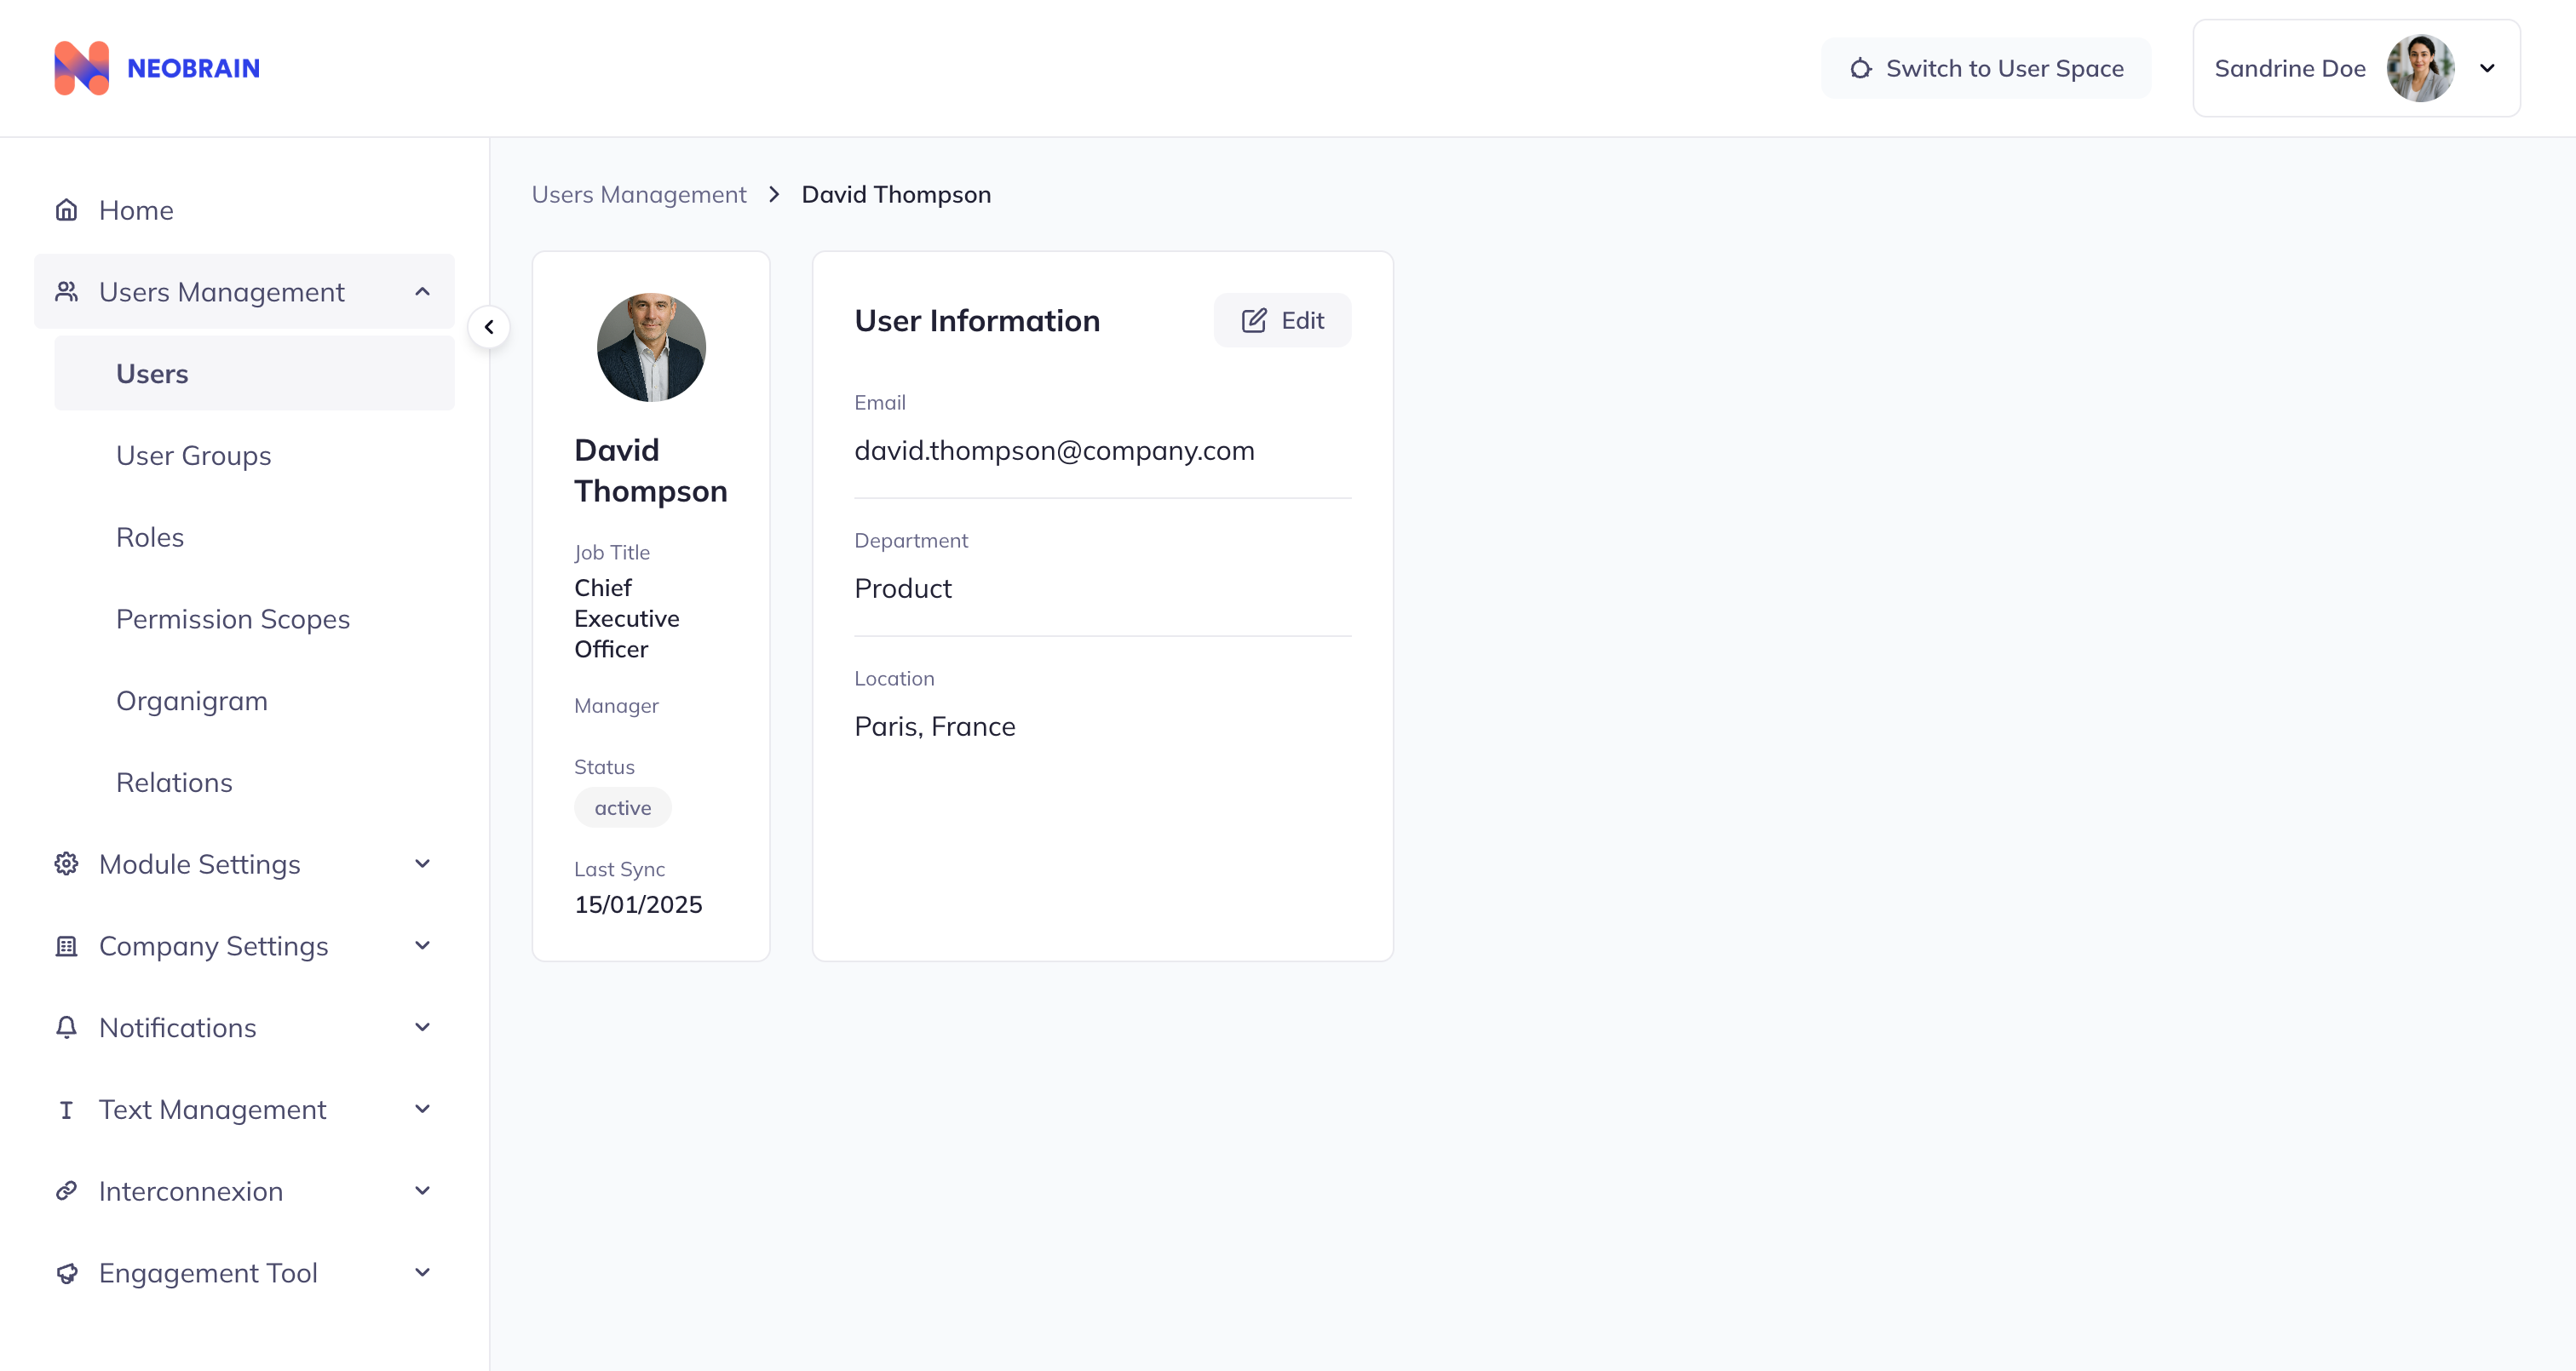
Task: Click the Neobrain logo
Action: coord(157,67)
